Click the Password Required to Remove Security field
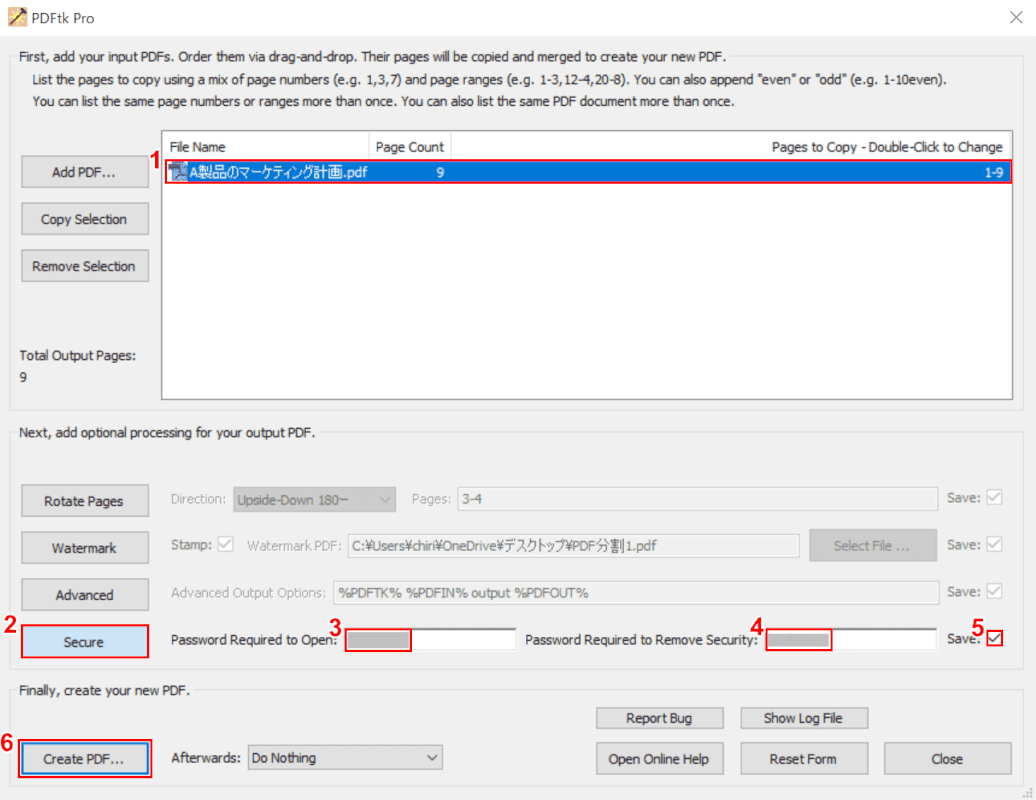The image size is (1036, 800). point(851,639)
